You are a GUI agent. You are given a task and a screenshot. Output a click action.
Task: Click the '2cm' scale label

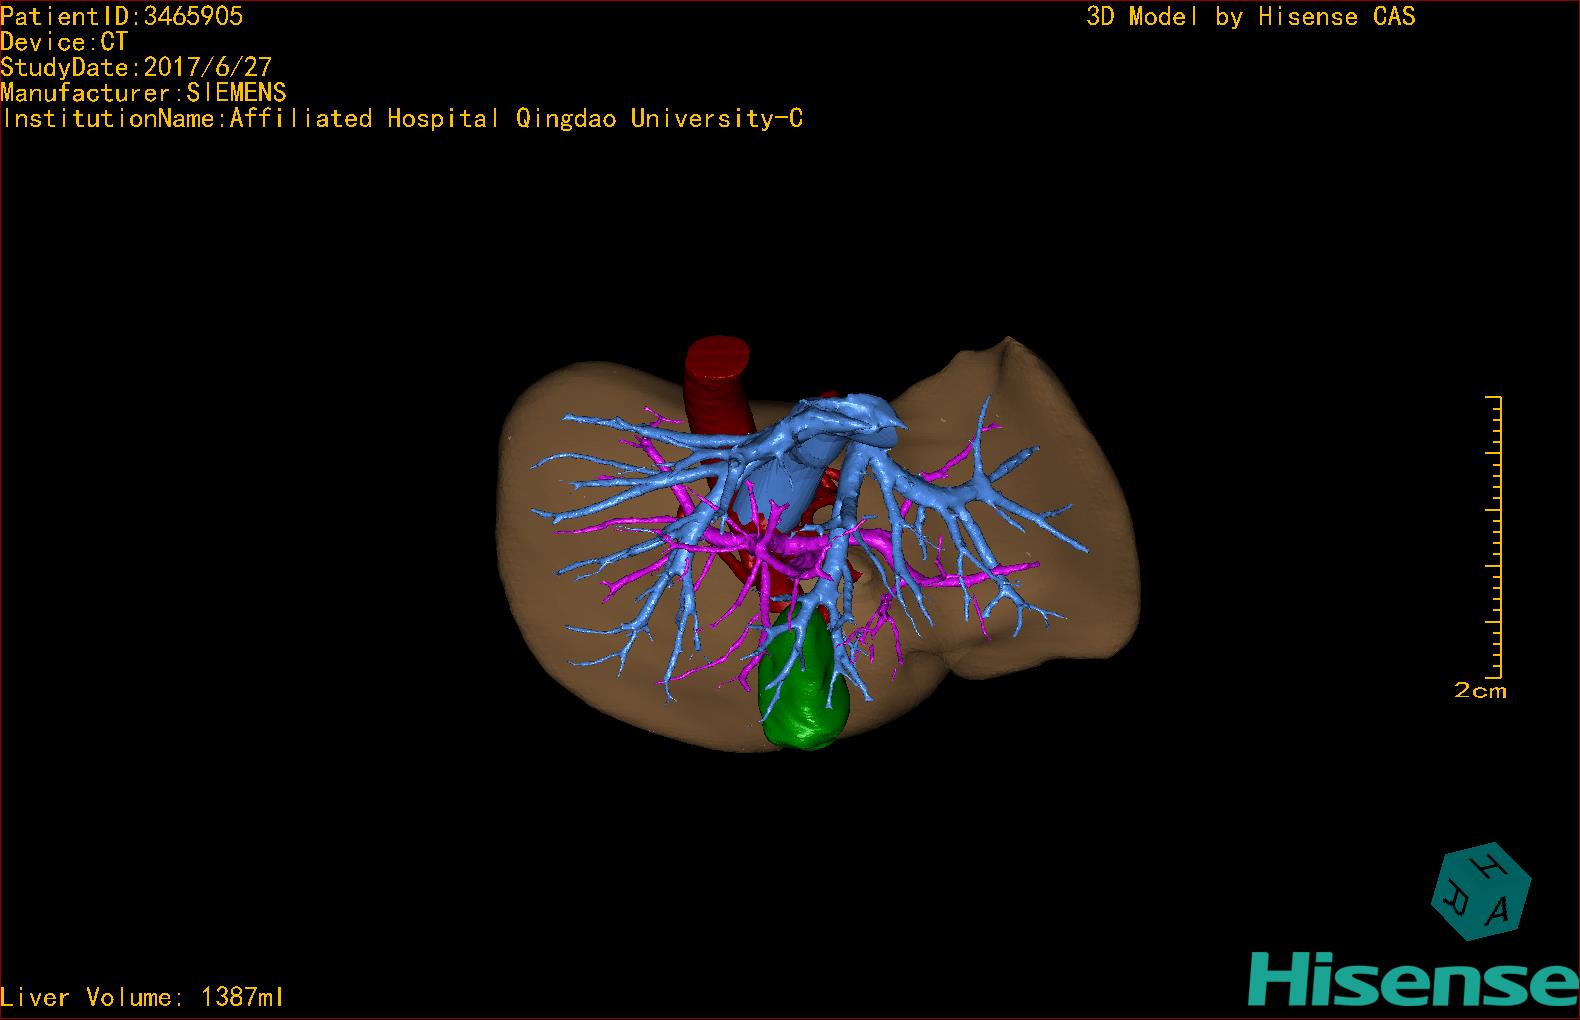(1480, 691)
